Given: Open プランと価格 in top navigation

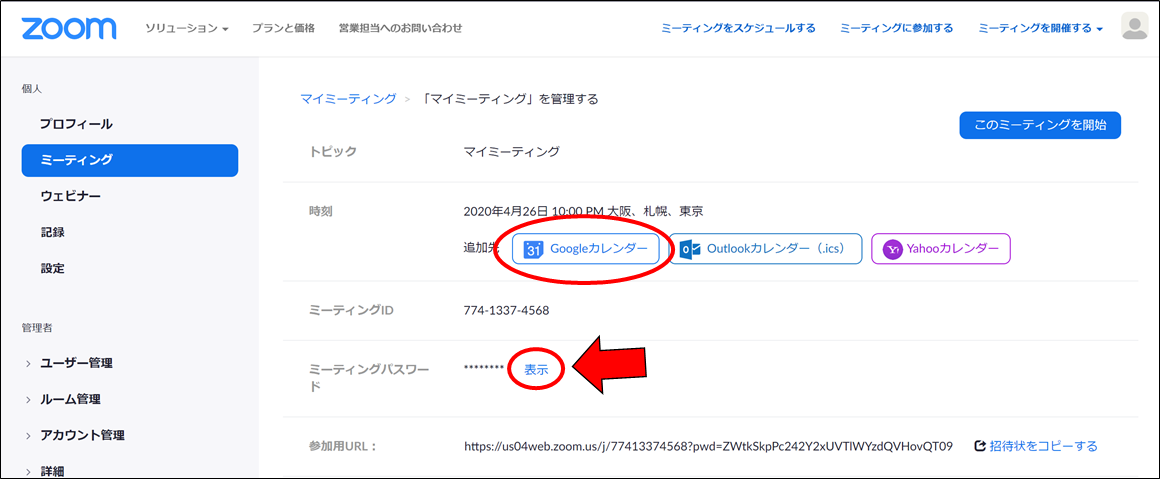Looking at the screenshot, I should pyautogui.click(x=283, y=28).
